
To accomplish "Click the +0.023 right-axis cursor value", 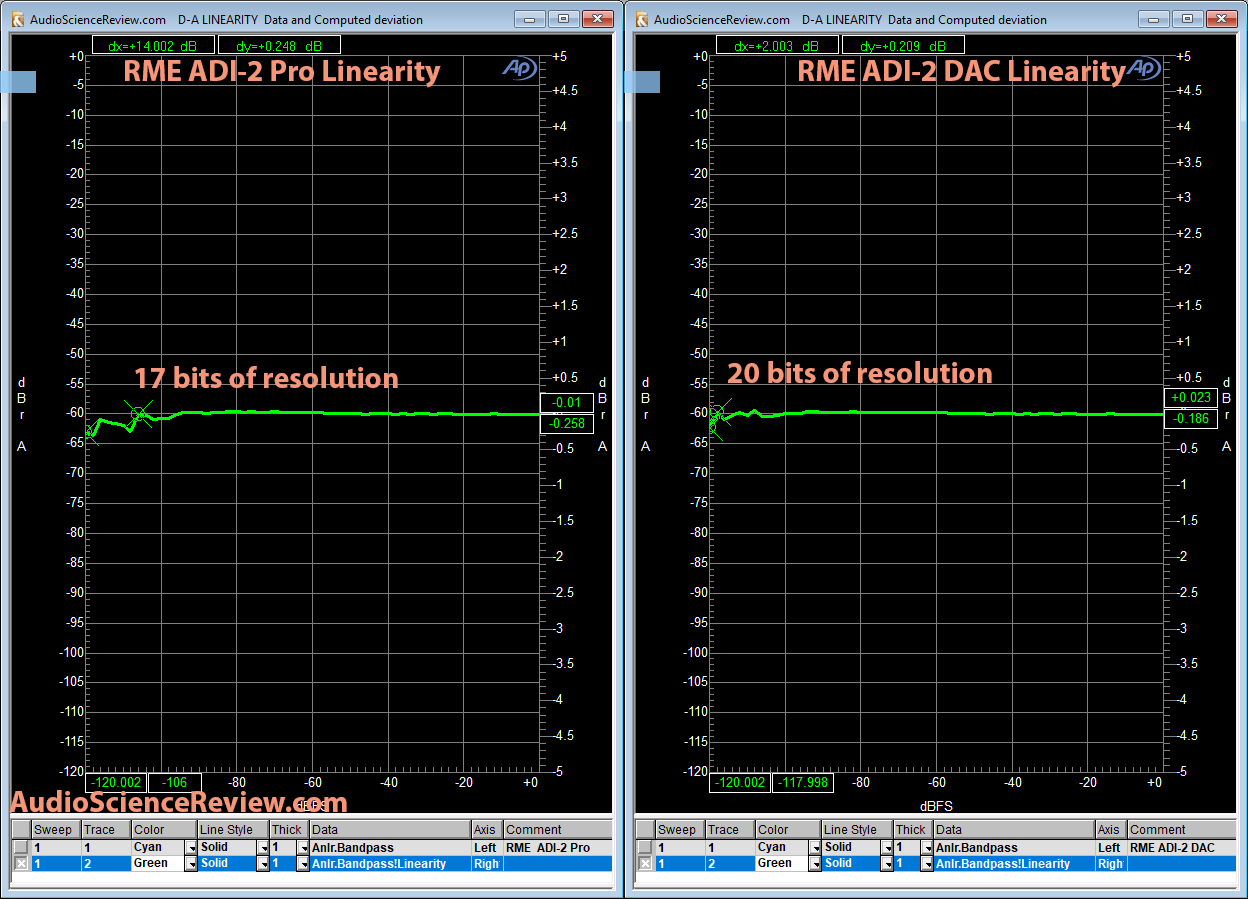I will pos(1191,397).
